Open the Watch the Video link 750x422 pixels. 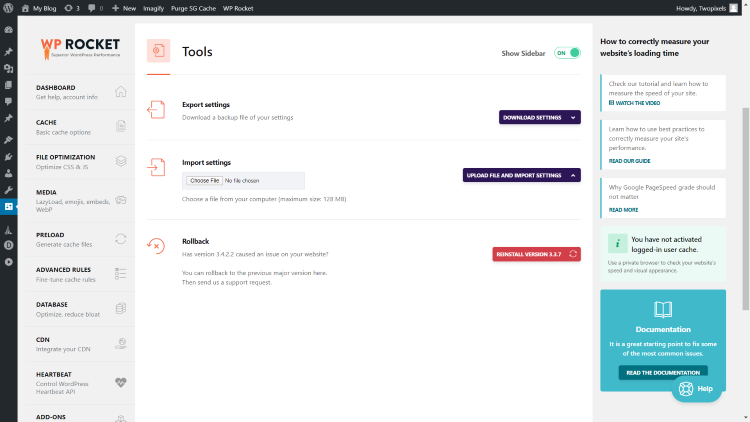634,103
